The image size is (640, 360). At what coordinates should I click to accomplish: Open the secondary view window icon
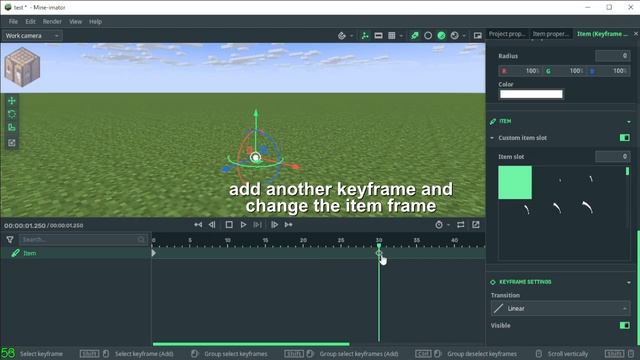point(478,36)
